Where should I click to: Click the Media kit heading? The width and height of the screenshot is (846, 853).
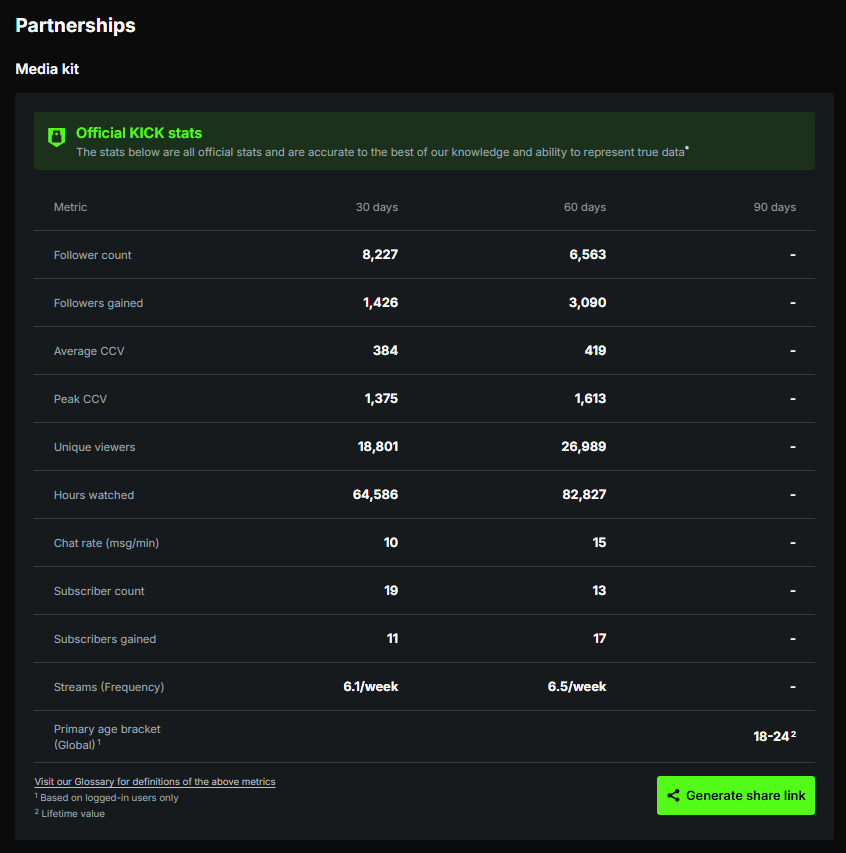(47, 69)
